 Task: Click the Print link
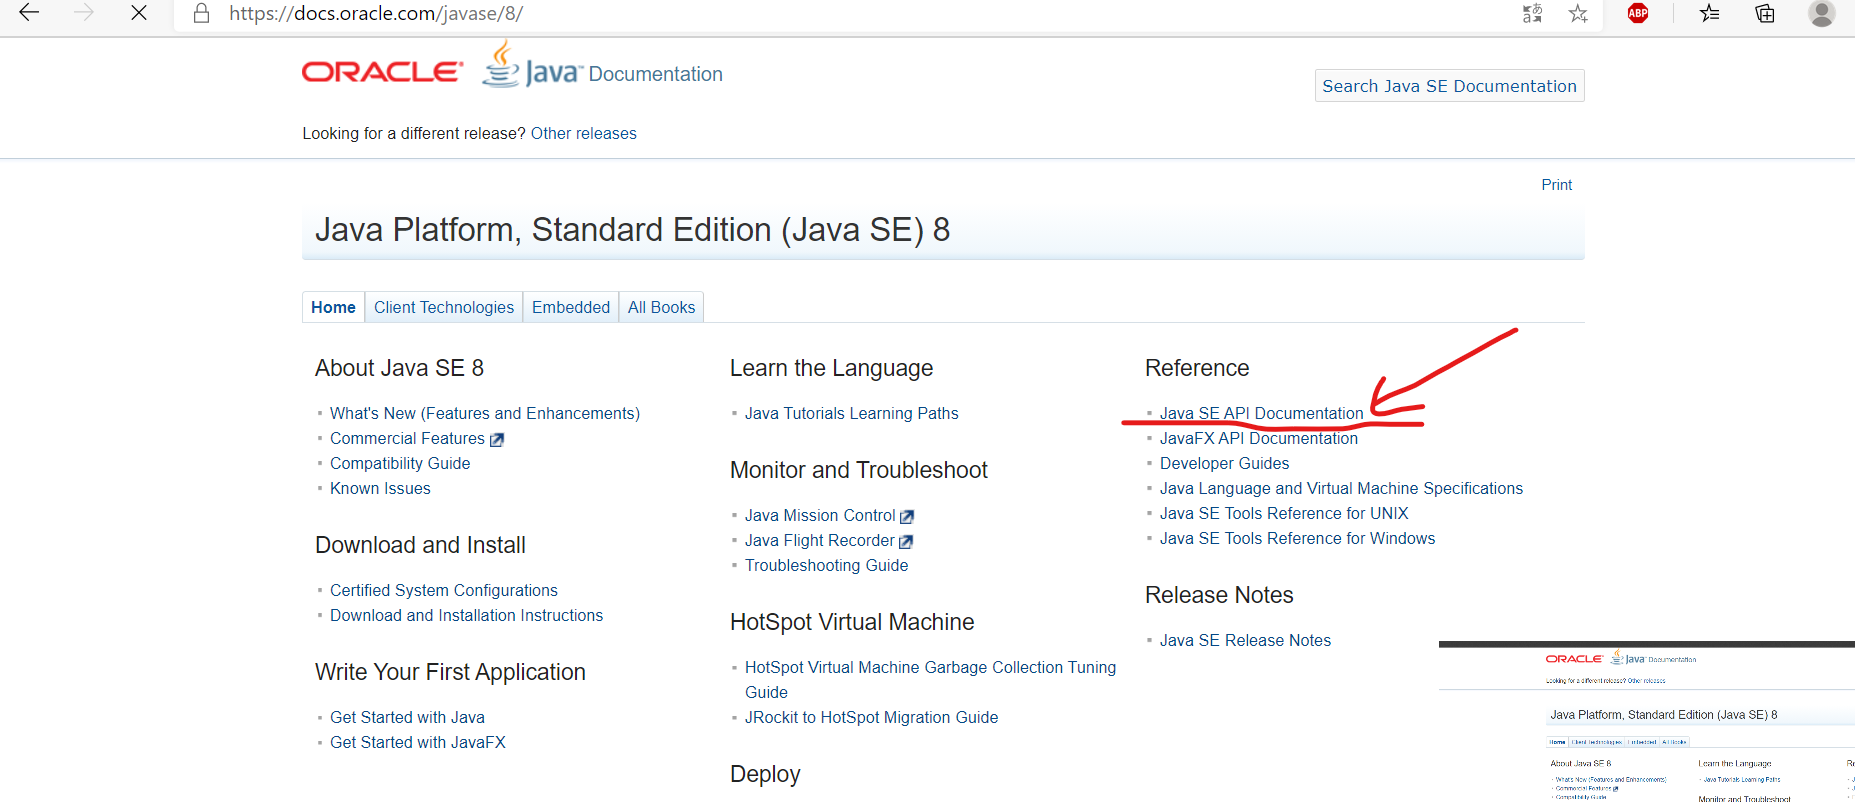click(x=1556, y=185)
